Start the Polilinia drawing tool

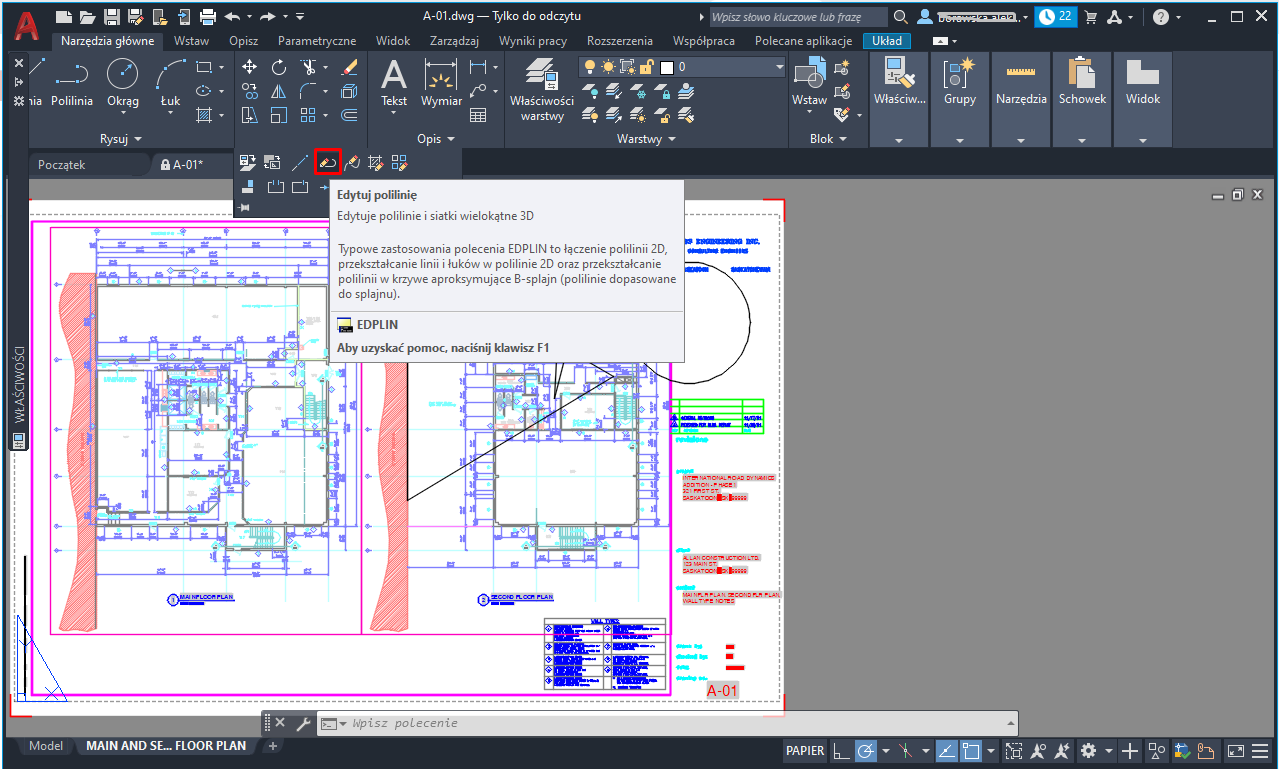point(72,82)
